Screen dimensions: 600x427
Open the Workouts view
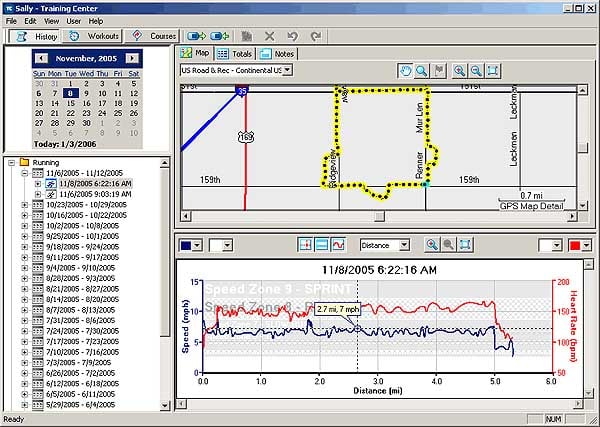coord(91,36)
